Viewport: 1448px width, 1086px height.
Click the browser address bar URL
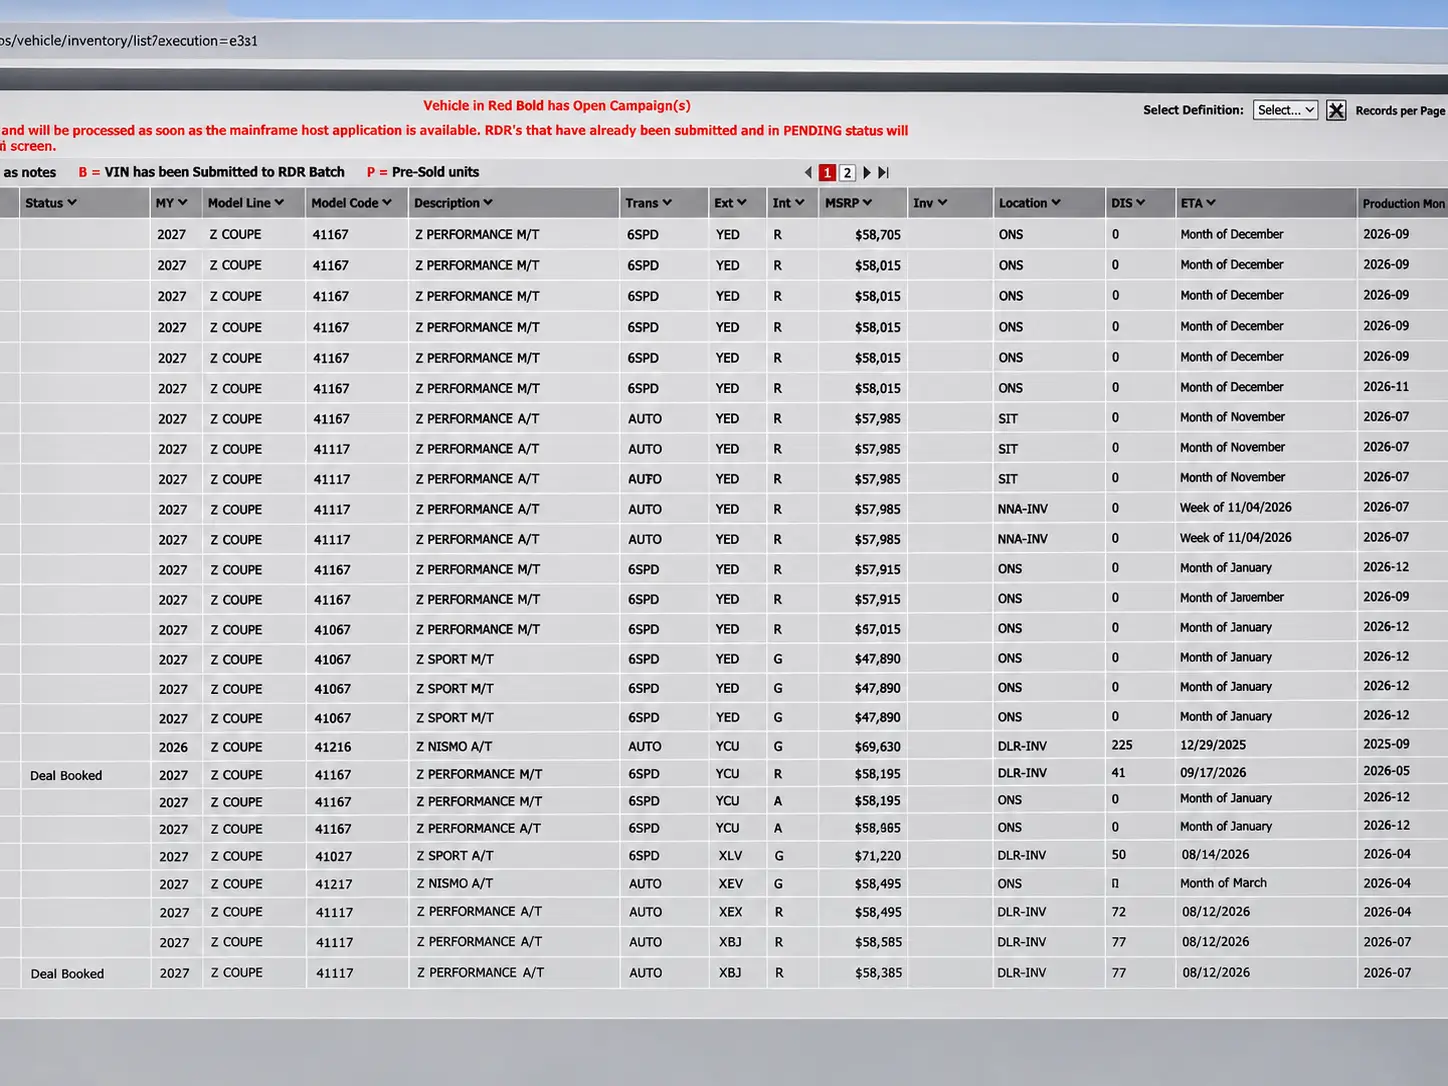tap(129, 41)
